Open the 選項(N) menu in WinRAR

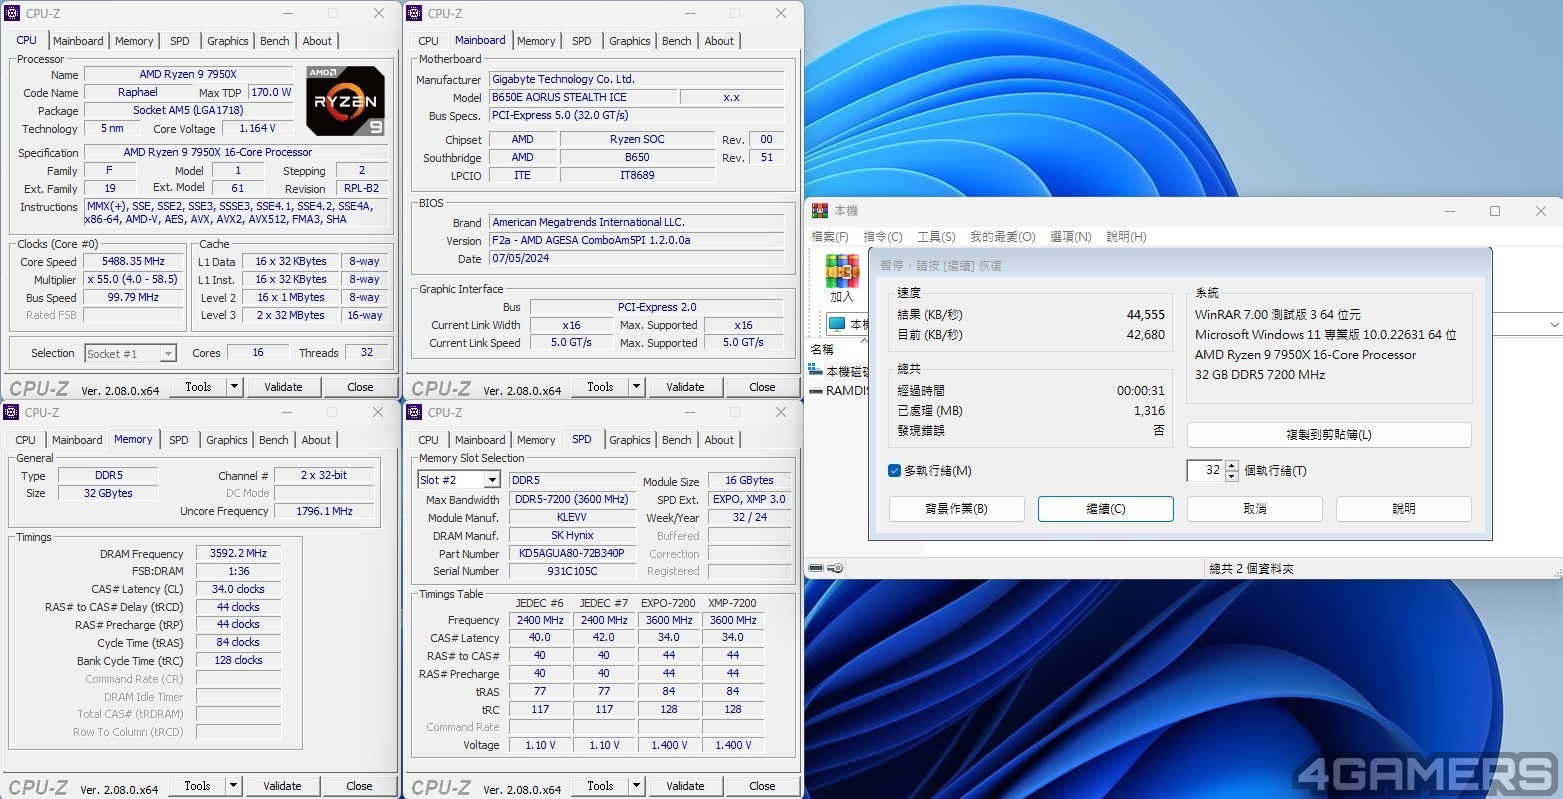tap(1071, 237)
